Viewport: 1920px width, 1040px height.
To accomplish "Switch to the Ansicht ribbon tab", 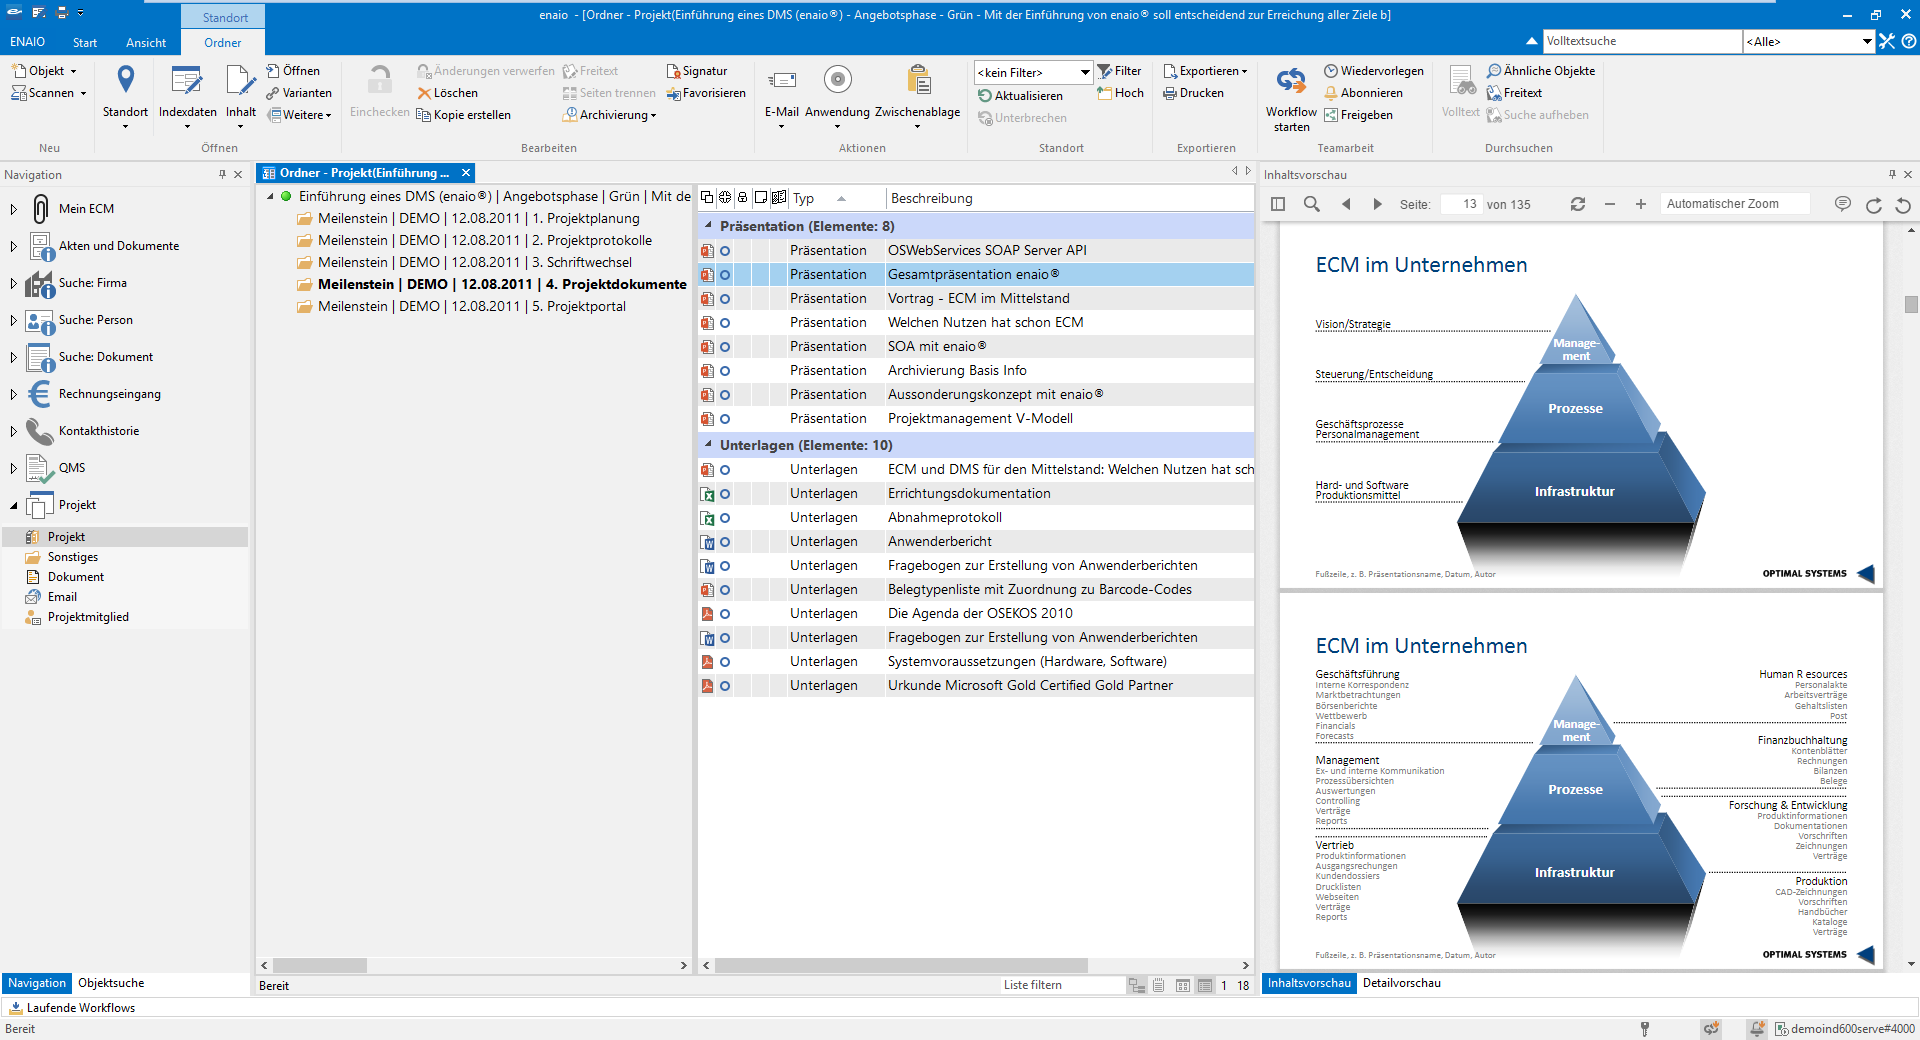I will pyautogui.click(x=146, y=42).
